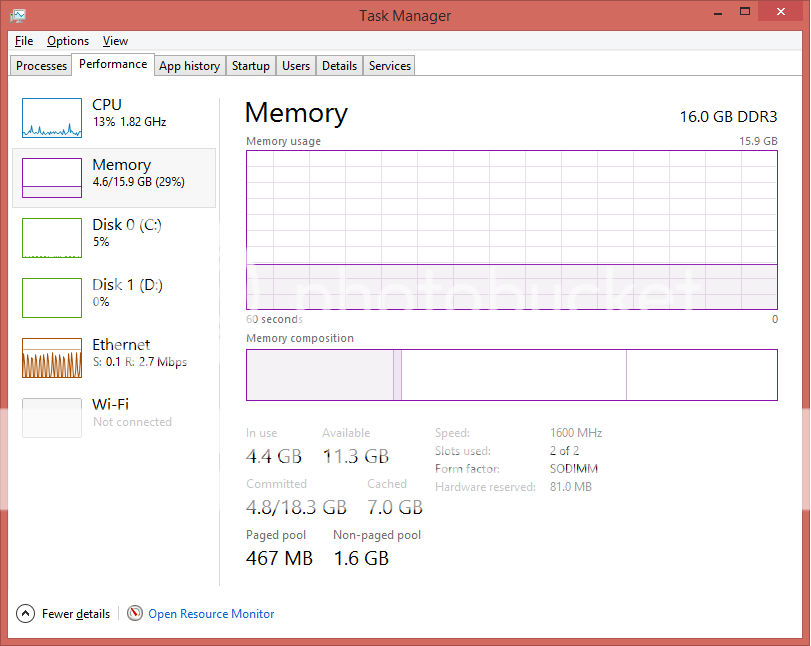Click the Task Manager title bar icon

click(x=16, y=15)
